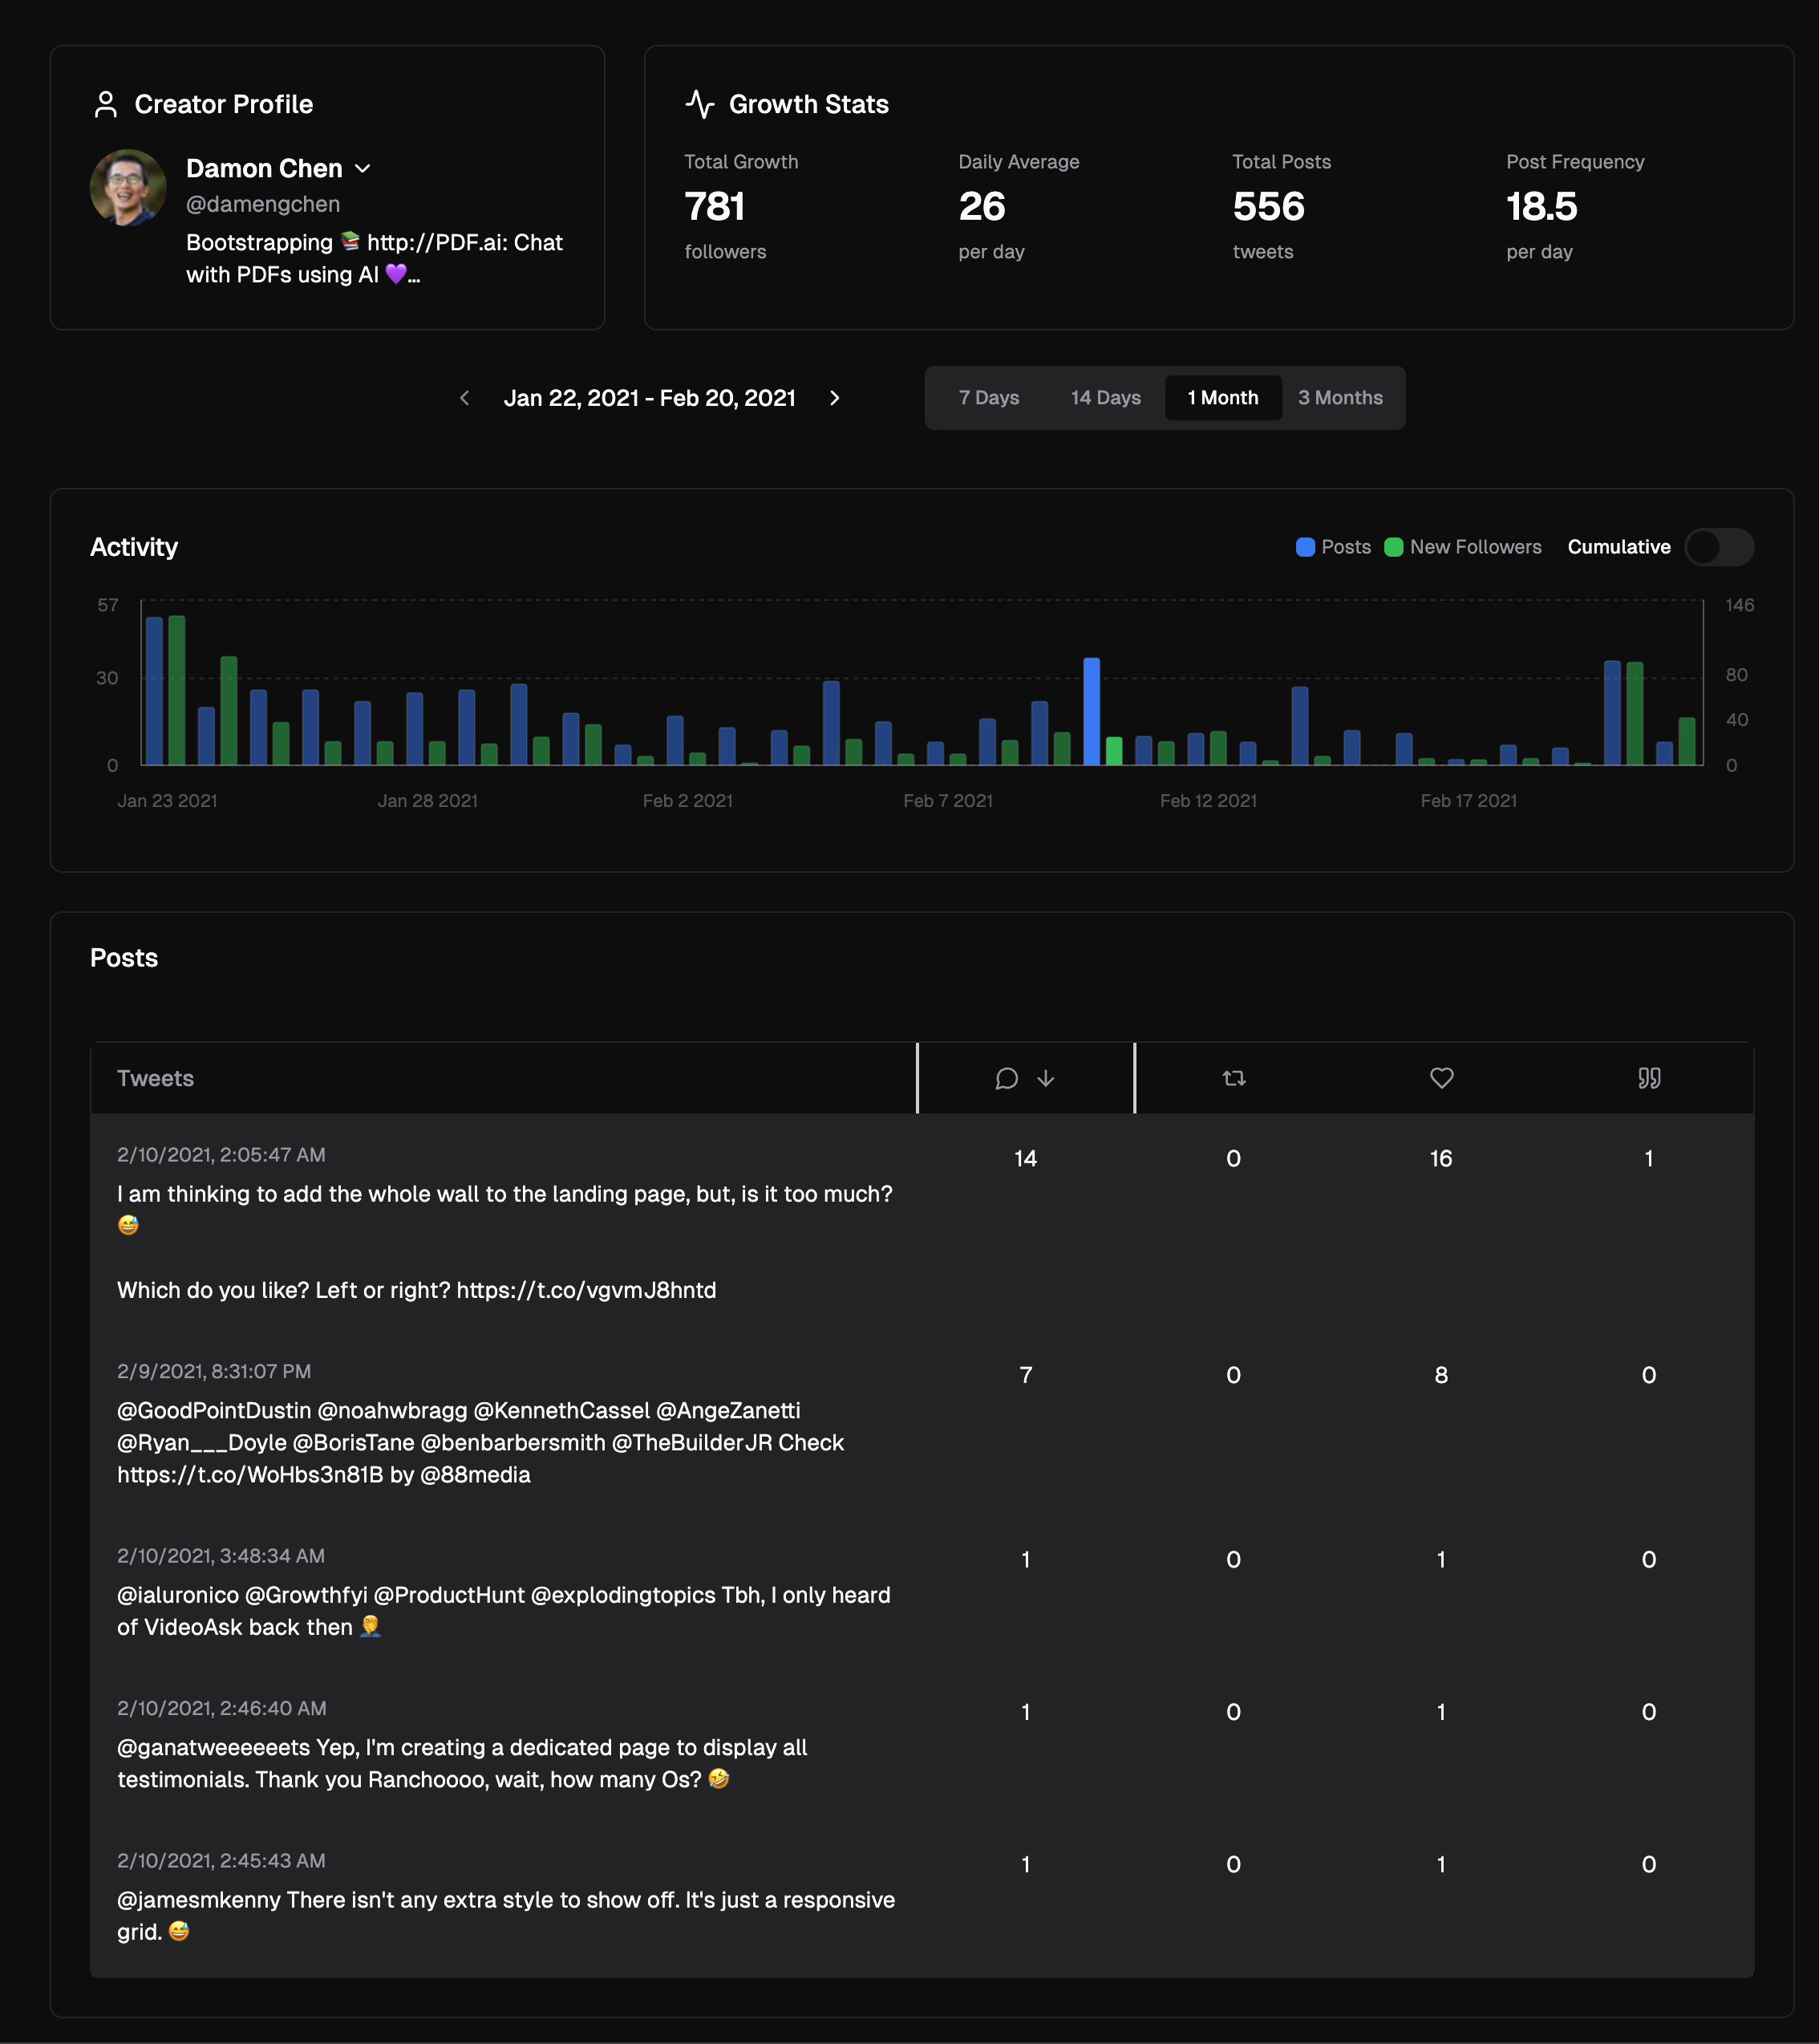Sort by likes heart icon
1819x2044 pixels.
[x=1441, y=1078]
